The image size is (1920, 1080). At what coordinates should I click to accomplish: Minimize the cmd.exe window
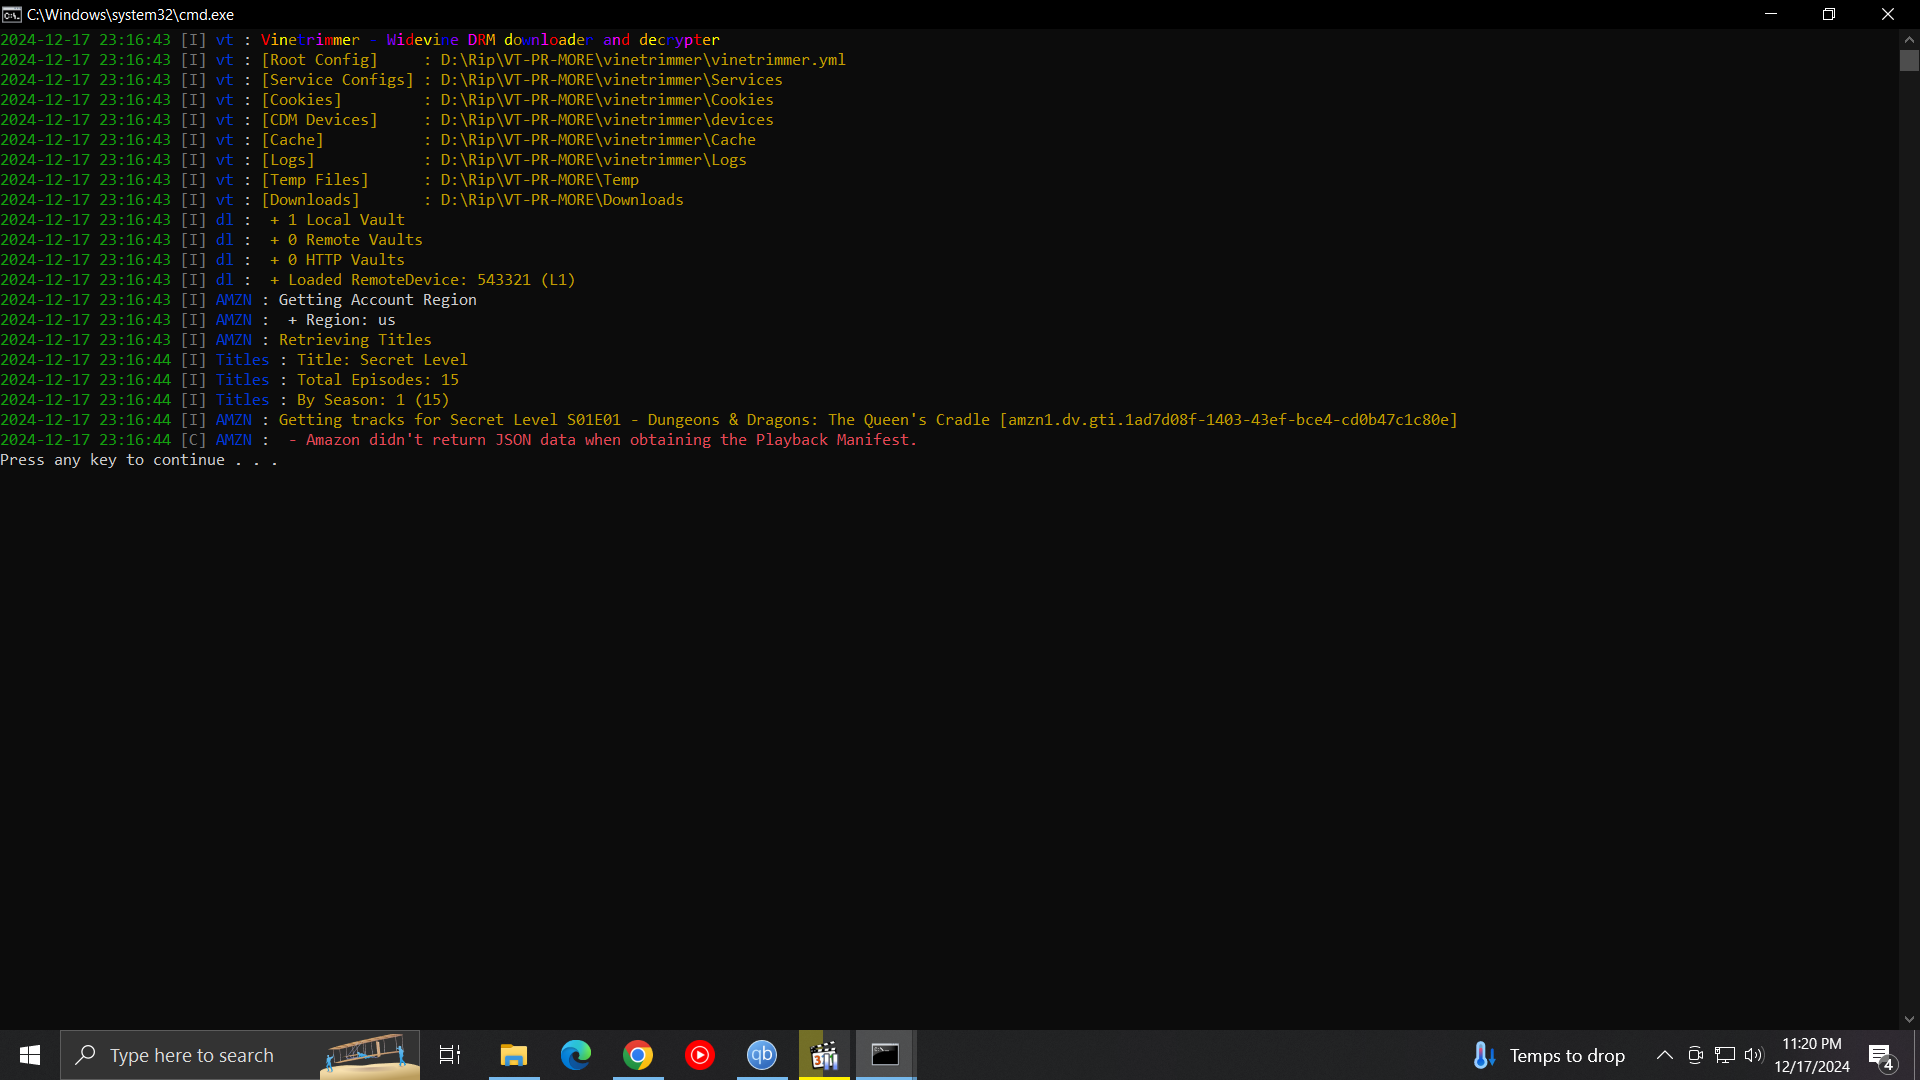[1770, 14]
